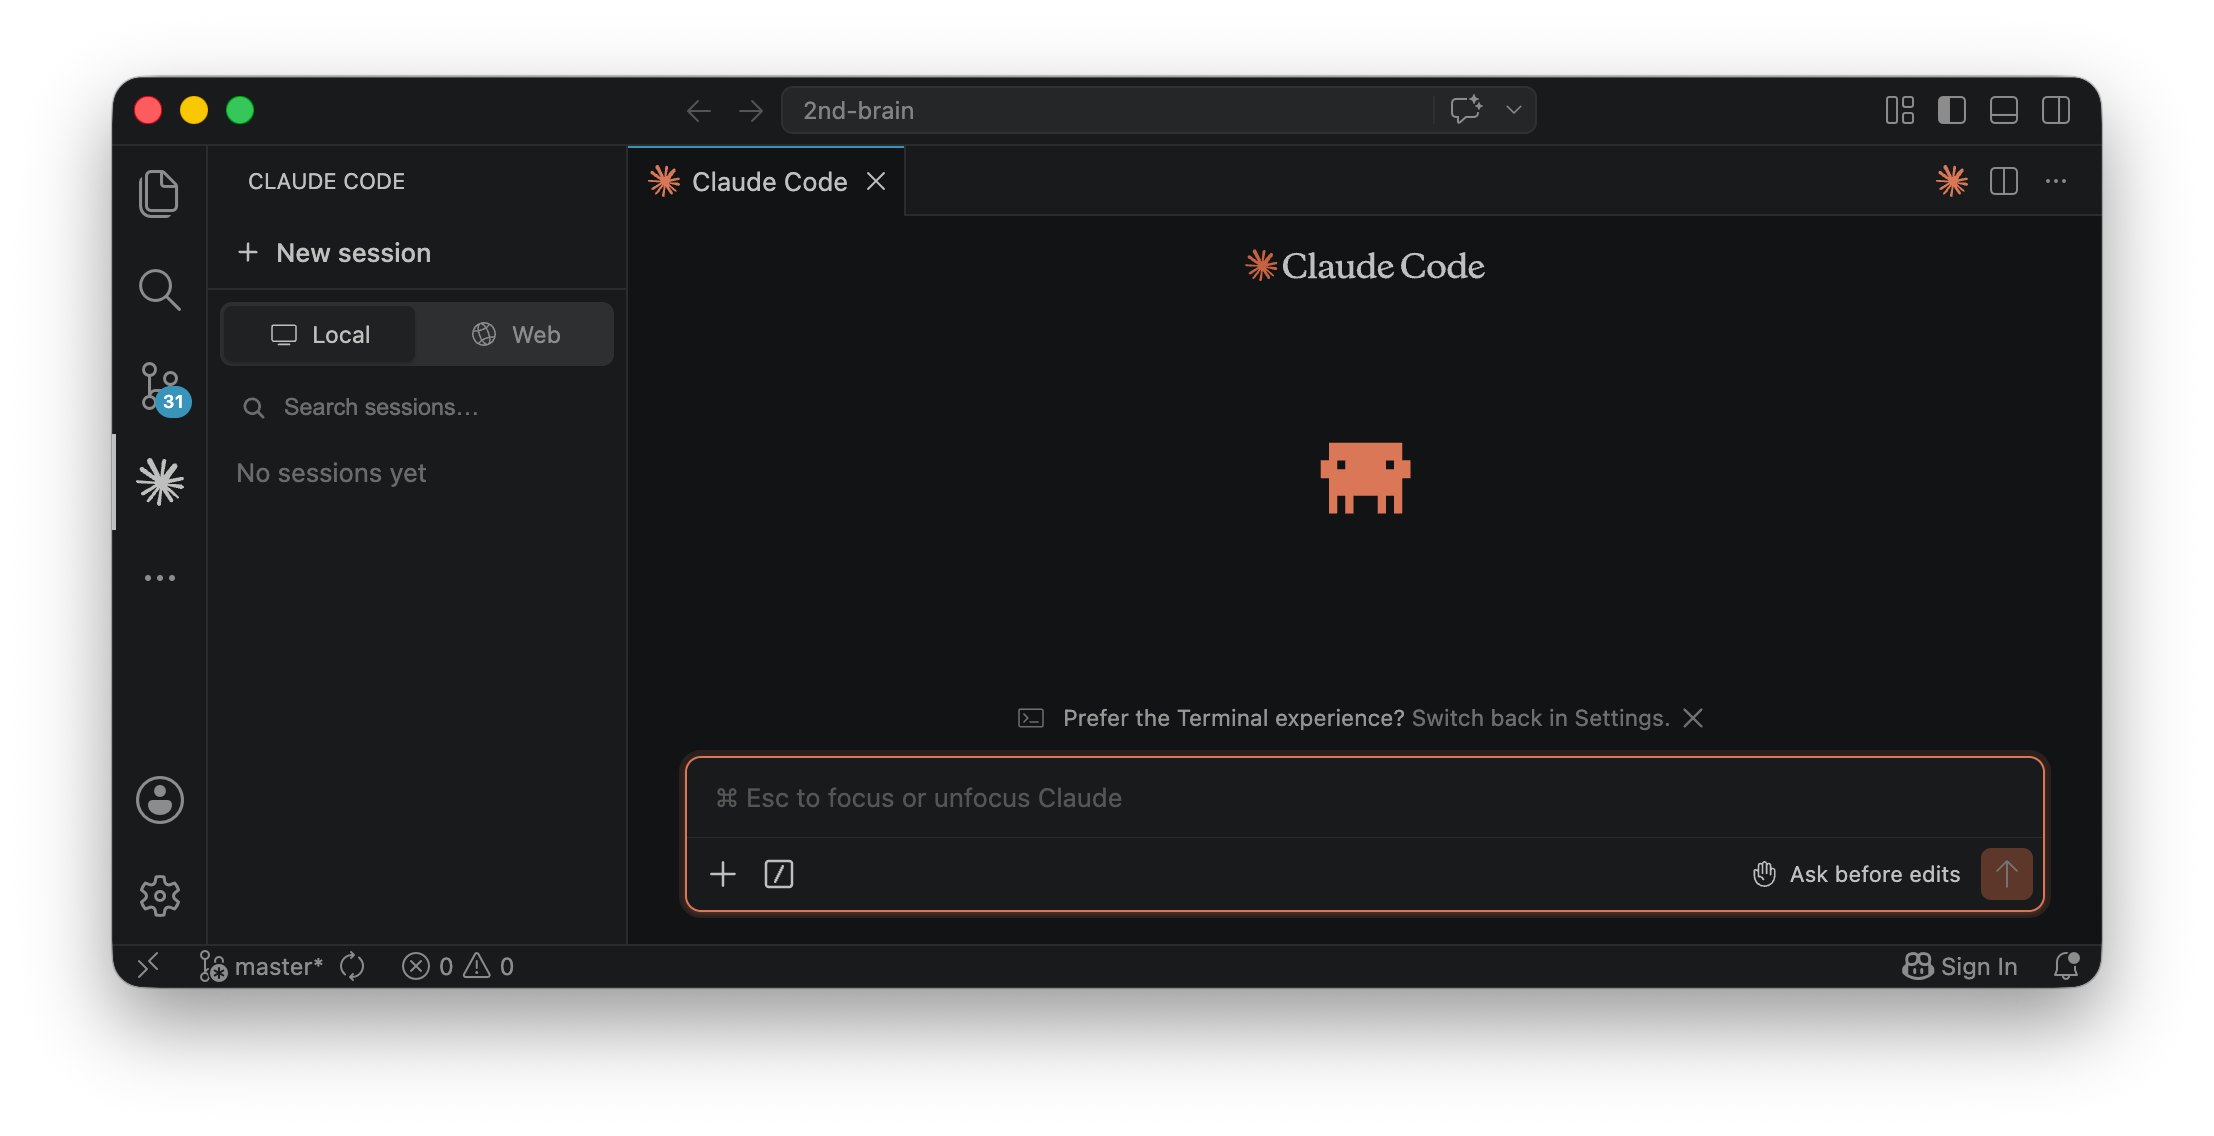This screenshot has width=2214, height=1136.
Task: Show additional views ellipsis in activity bar
Action: point(160,578)
